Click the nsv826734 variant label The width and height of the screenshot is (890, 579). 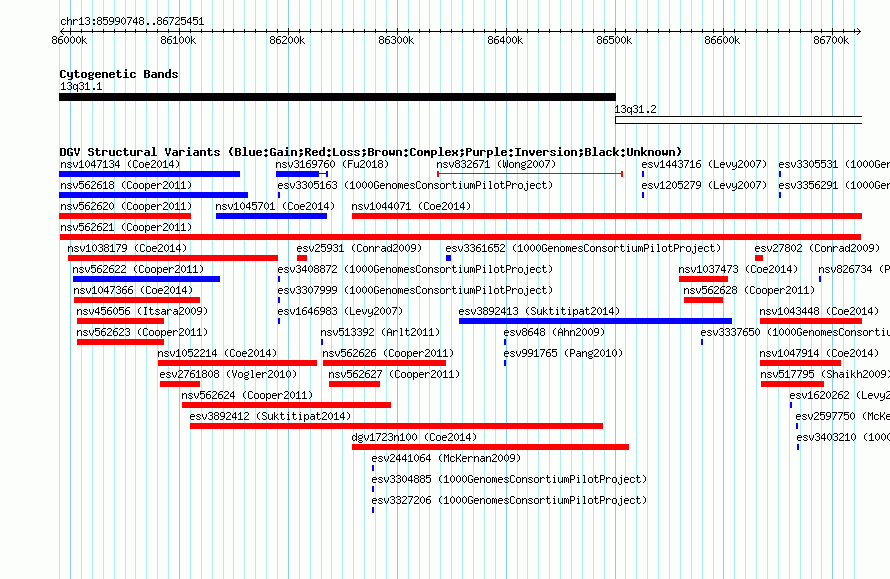(854, 269)
